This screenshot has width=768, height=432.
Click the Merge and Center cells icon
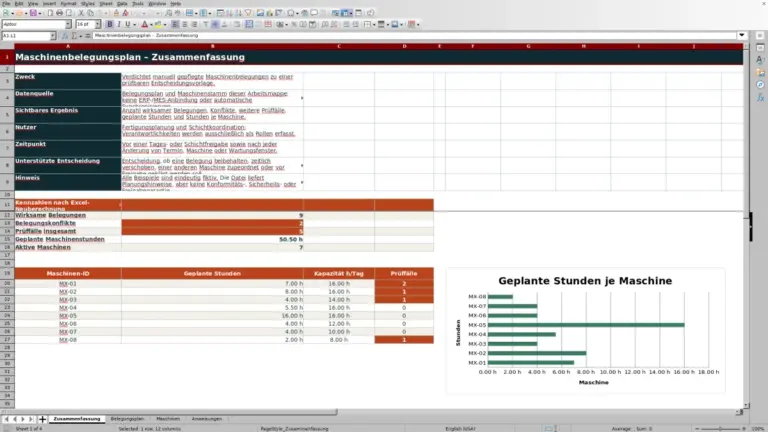coord(249,24)
